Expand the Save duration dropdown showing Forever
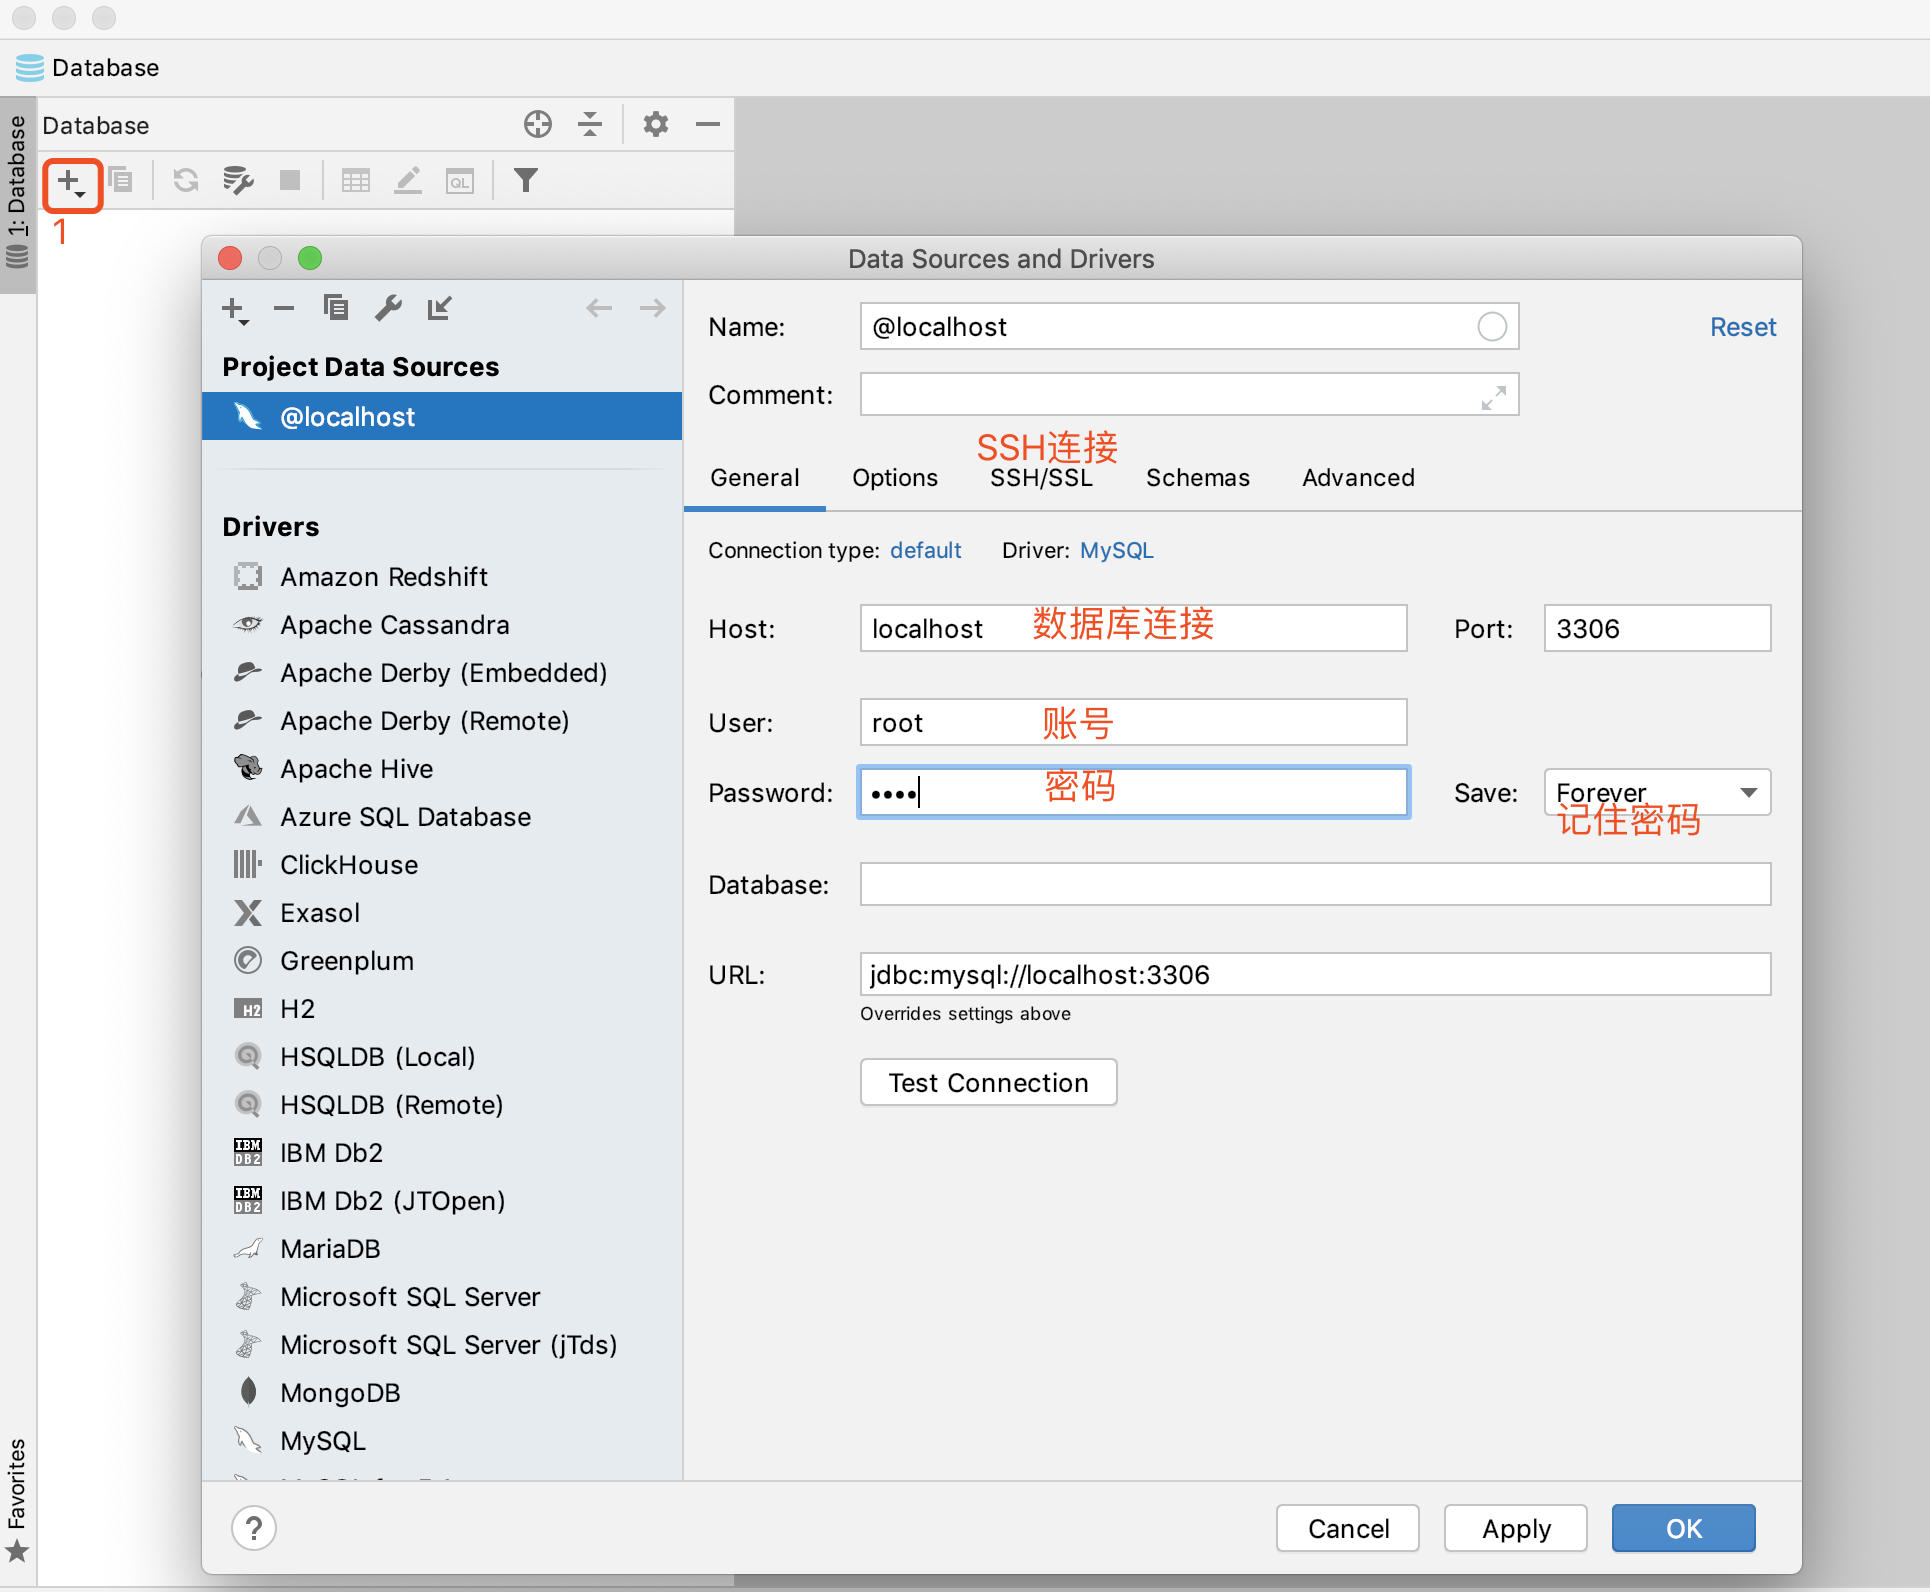1930x1592 pixels. tap(1748, 792)
